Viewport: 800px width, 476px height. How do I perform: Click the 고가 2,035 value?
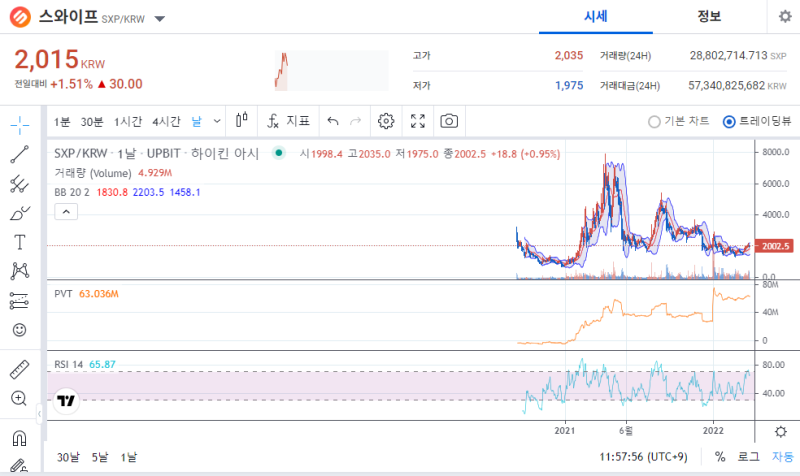point(568,55)
